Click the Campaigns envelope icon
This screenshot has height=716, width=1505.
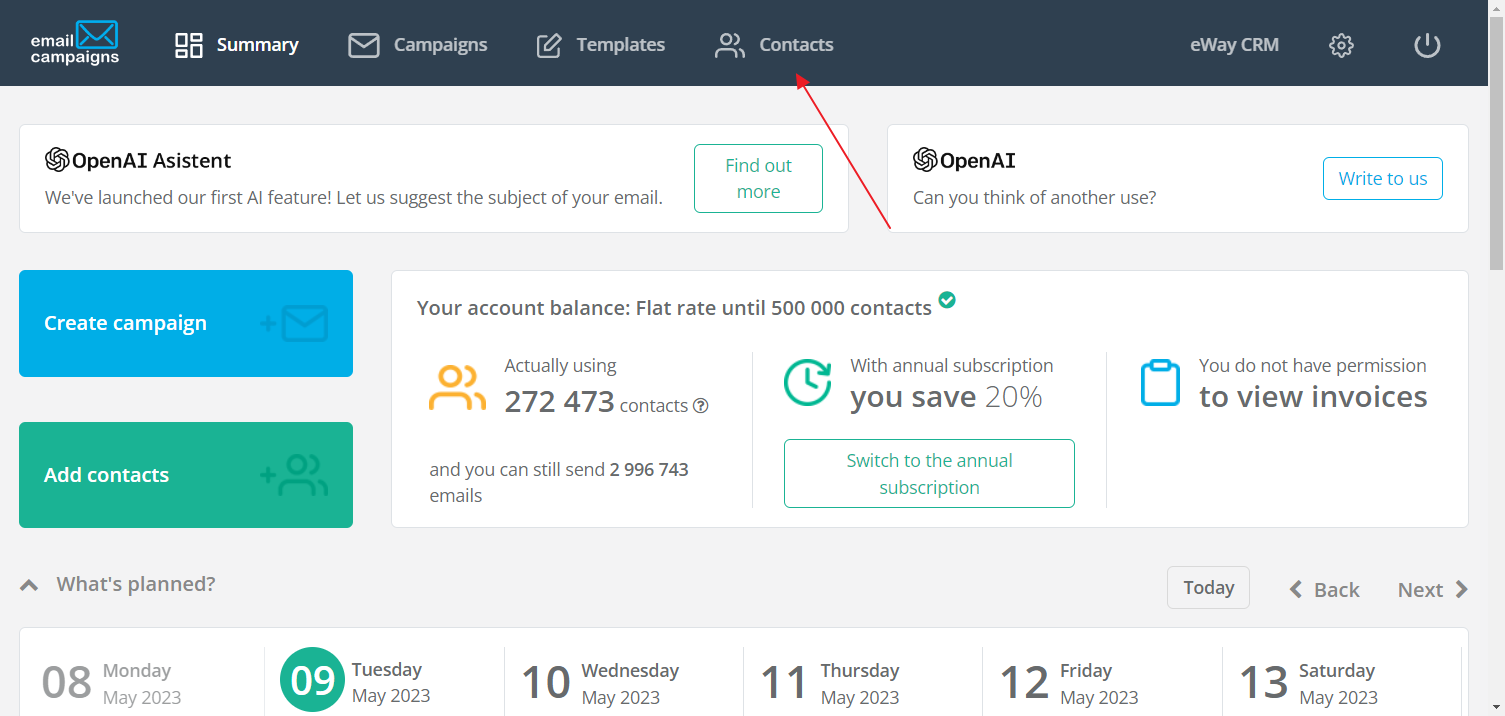click(364, 45)
